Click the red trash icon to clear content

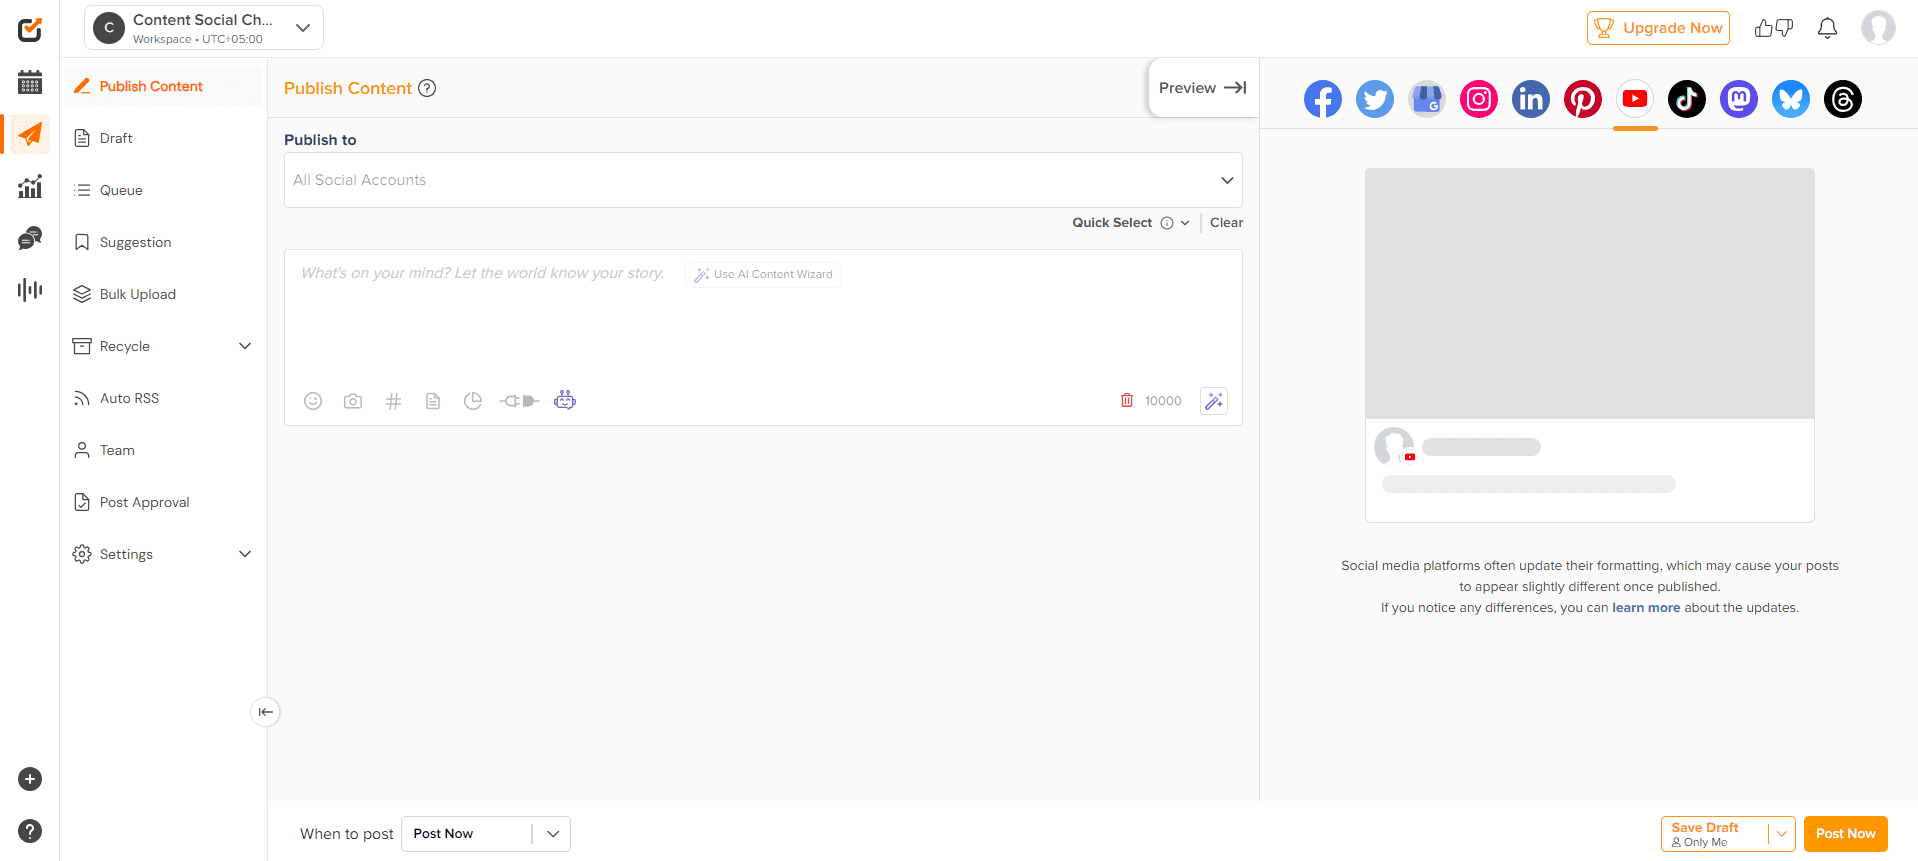[x=1127, y=400]
